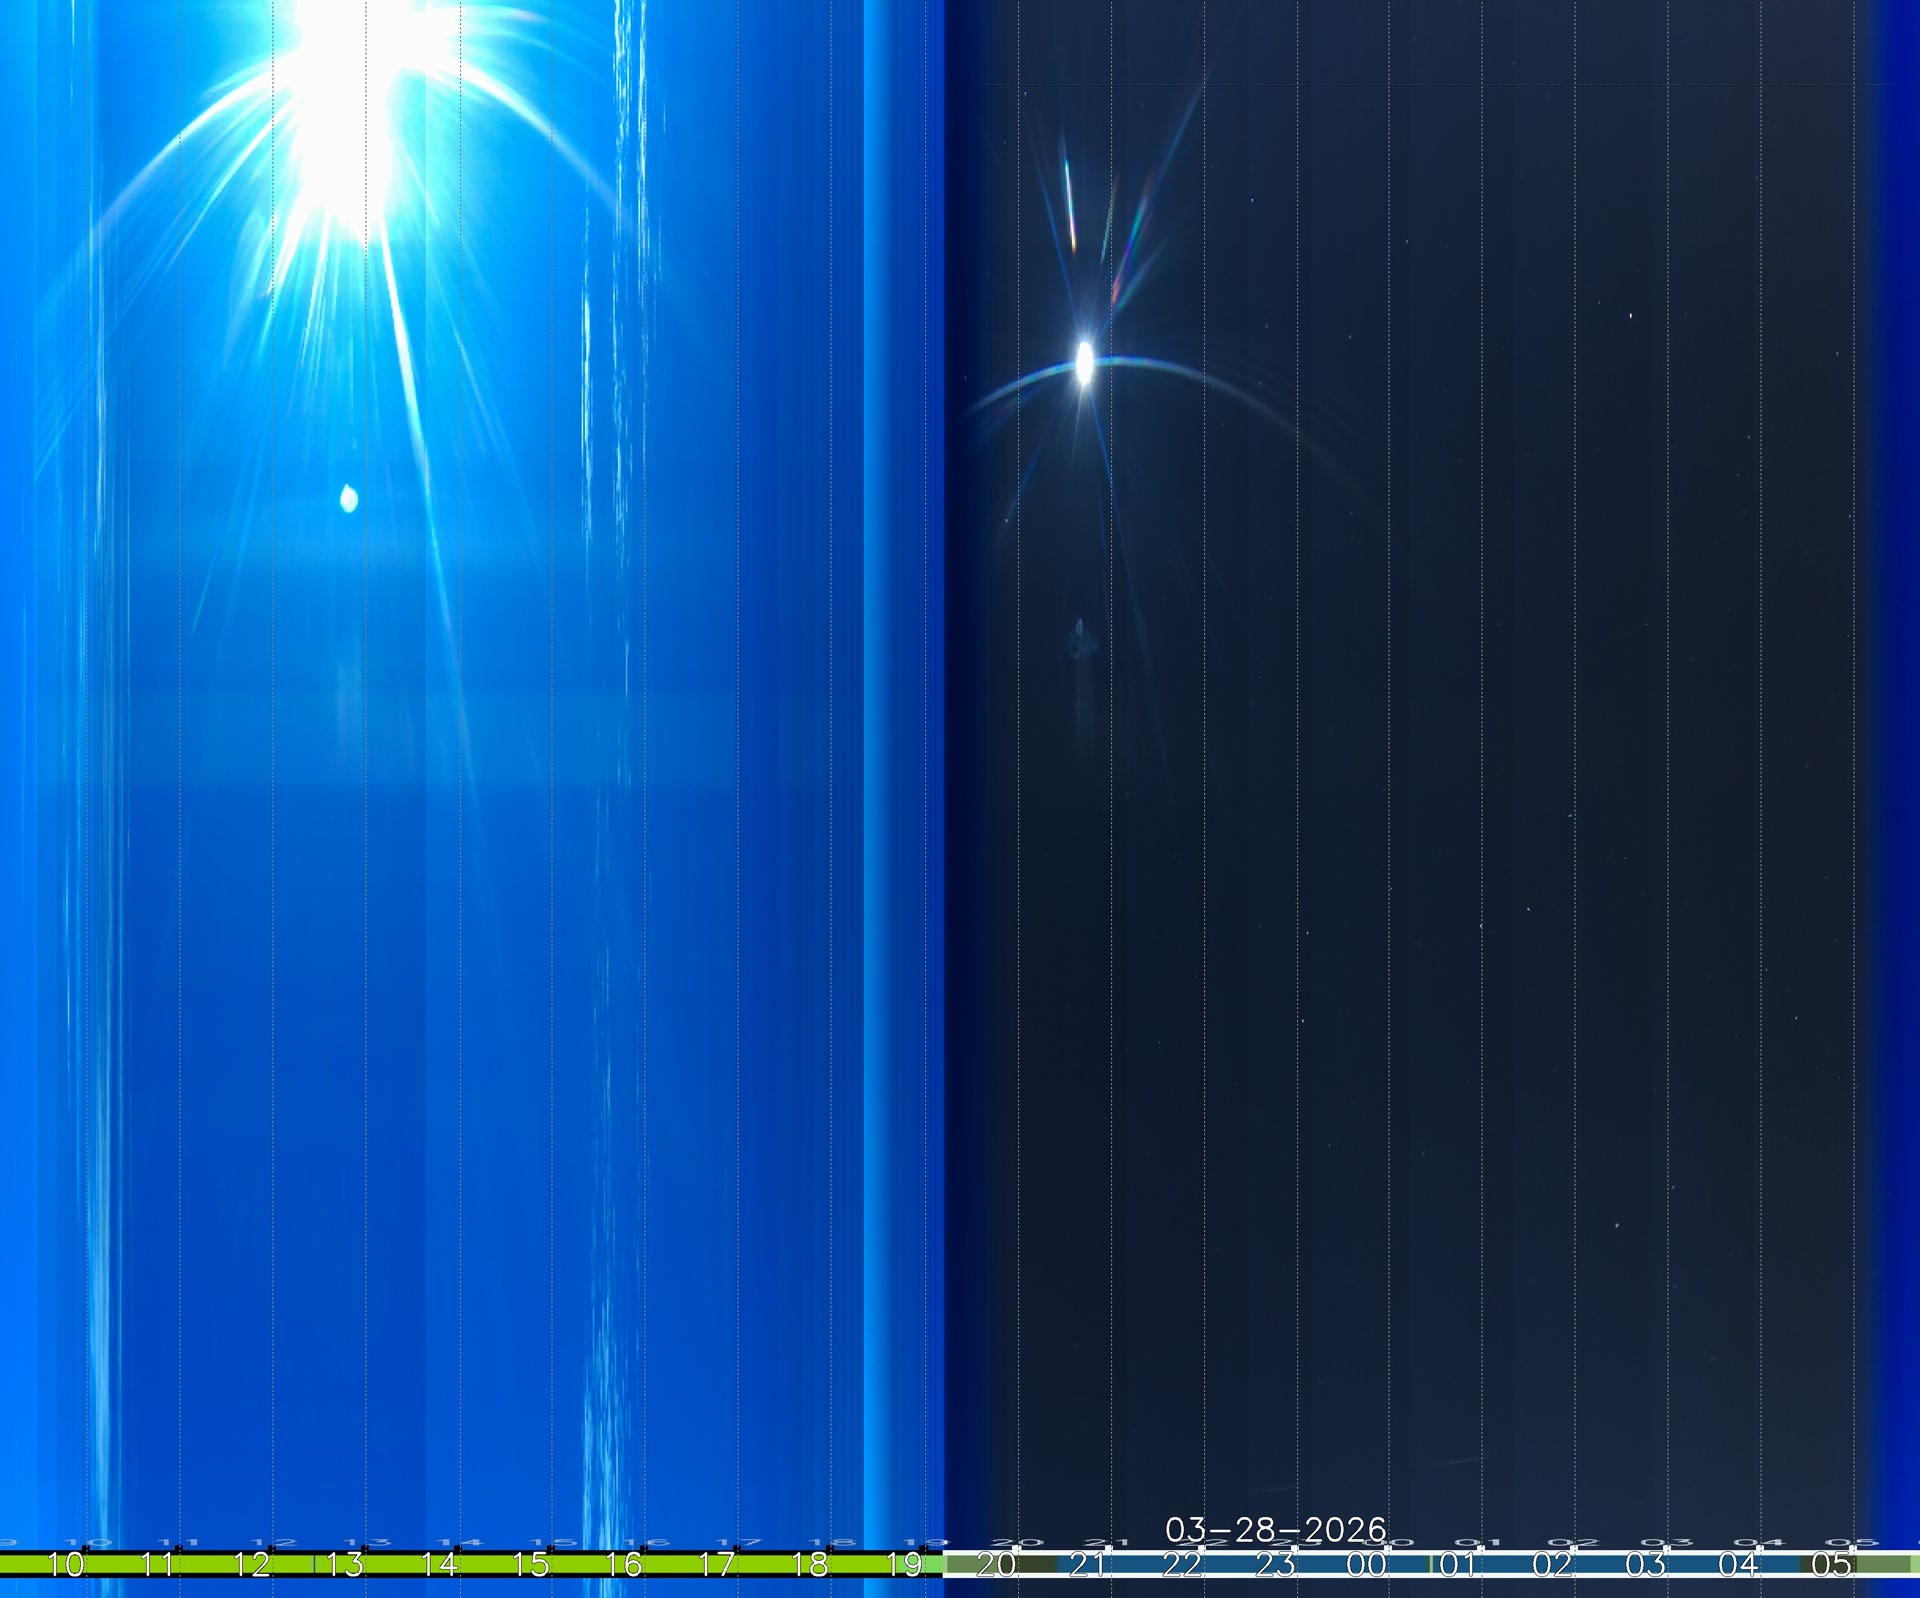Select the 15 hour timeline label
The width and height of the screenshot is (1920, 1598).
[531, 1564]
